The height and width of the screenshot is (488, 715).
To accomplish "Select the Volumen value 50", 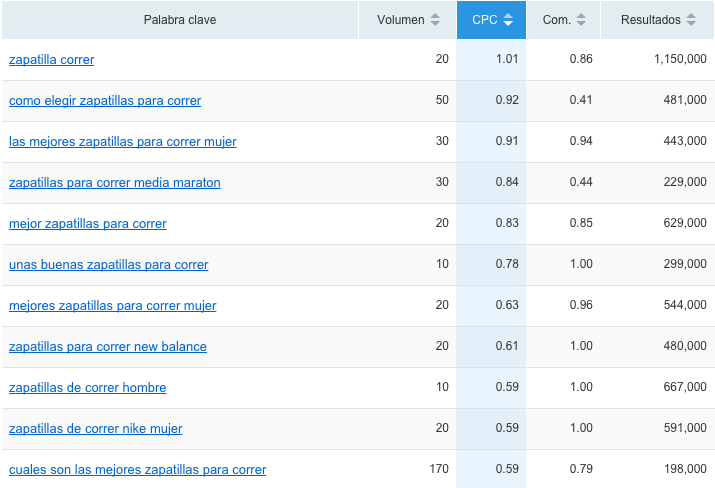I will pyautogui.click(x=442, y=100).
